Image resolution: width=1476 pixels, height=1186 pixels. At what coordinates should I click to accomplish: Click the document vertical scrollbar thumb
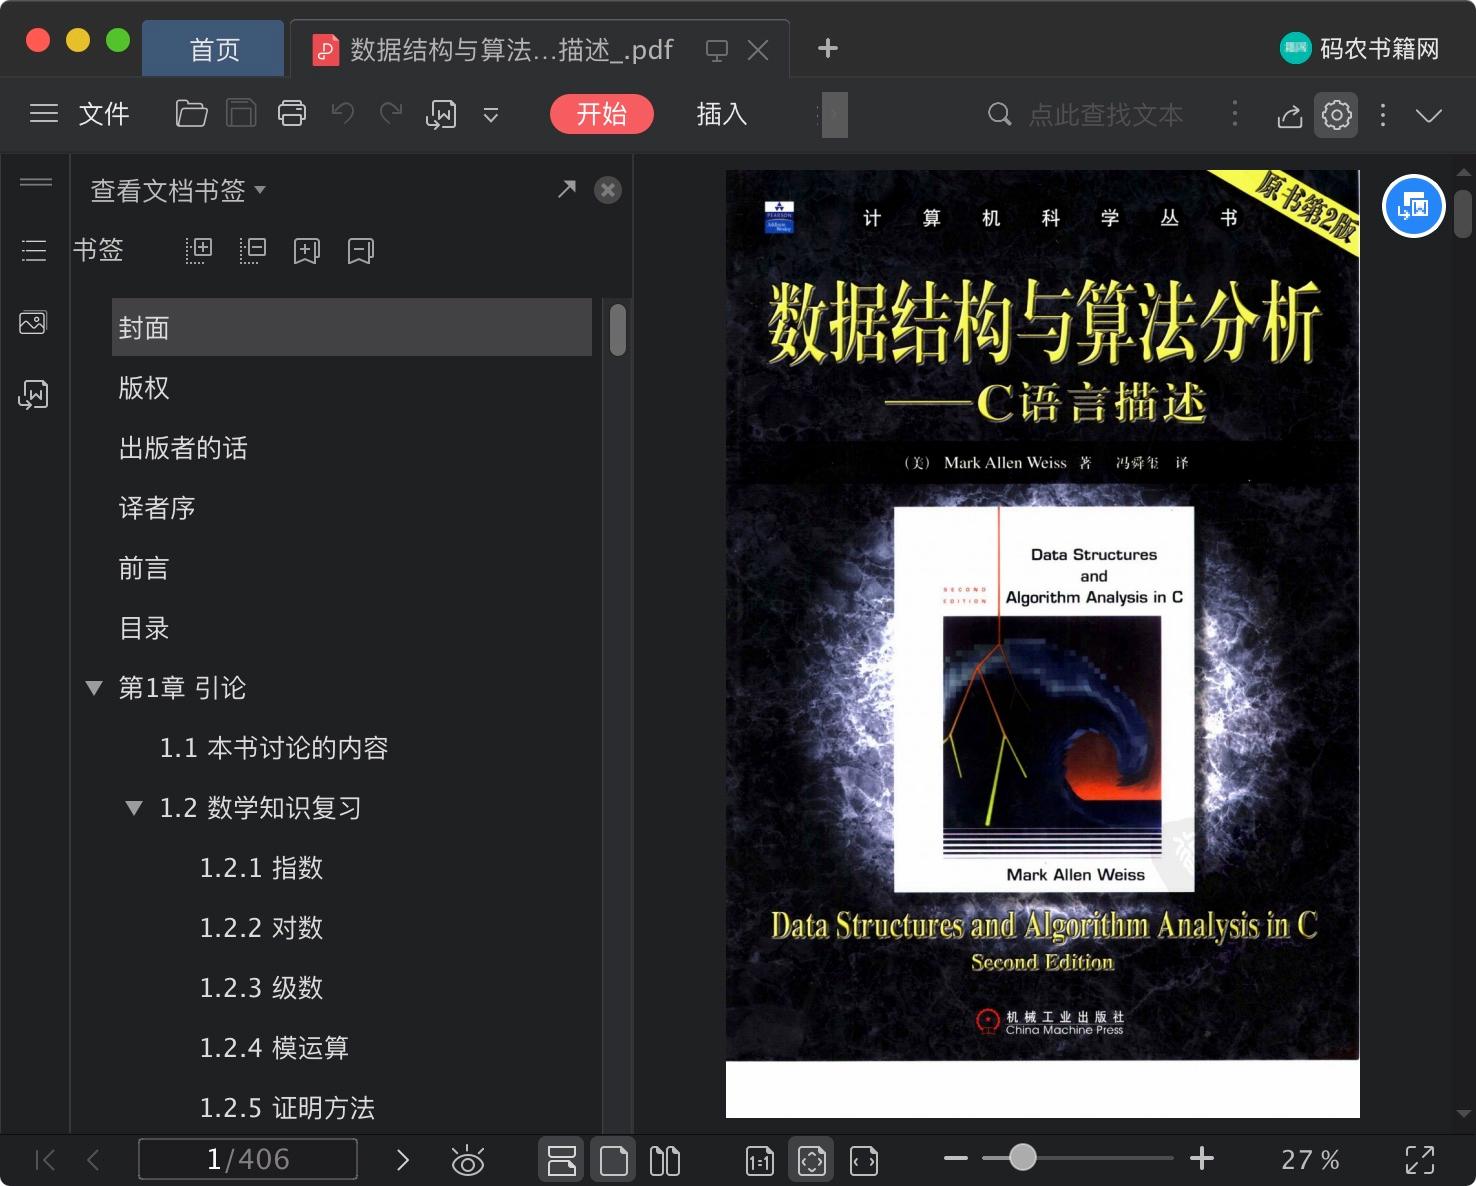point(1463,214)
